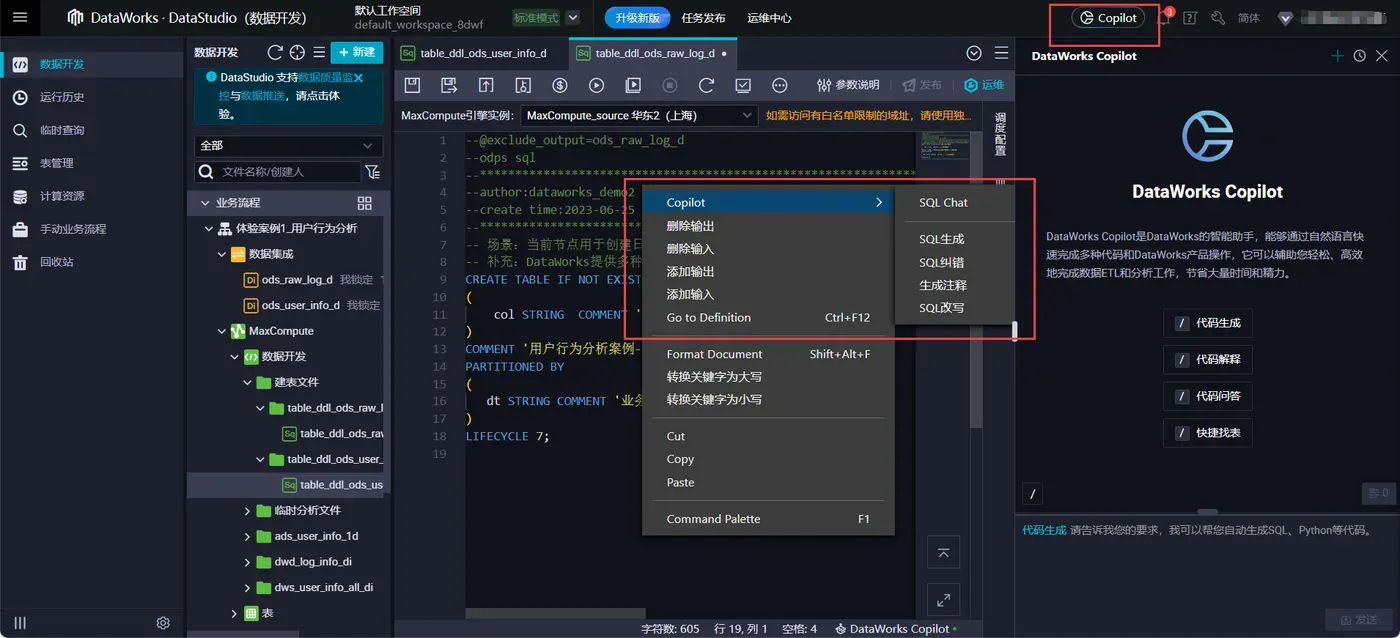
Task: Choose Command Palette in context menu
Action: [x=768, y=519]
